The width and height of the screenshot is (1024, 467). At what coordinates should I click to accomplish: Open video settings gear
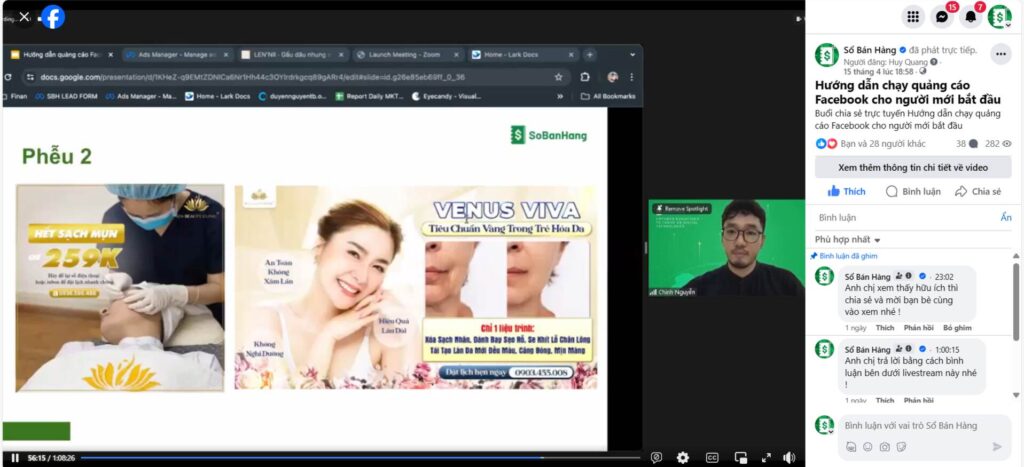coord(682,458)
